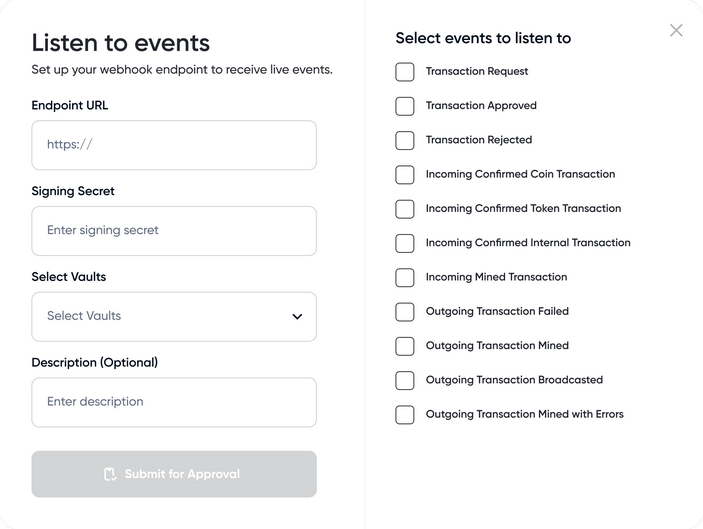Select the Outgoing Transaction Mined checkbox
Image resolution: width=703 pixels, height=529 pixels.
coord(405,346)
